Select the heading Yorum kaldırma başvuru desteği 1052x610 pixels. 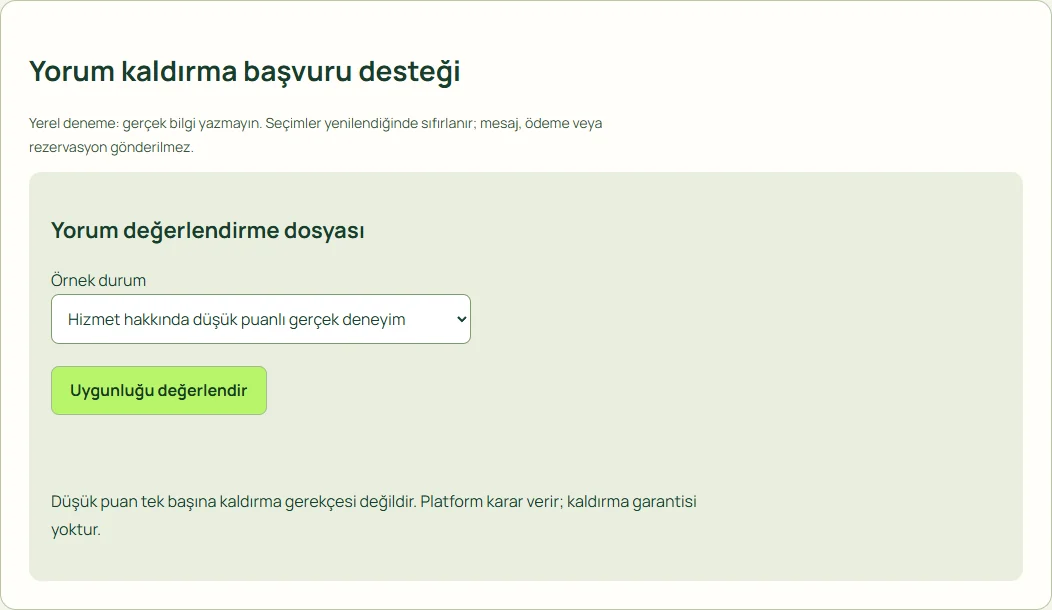point(244,71)
